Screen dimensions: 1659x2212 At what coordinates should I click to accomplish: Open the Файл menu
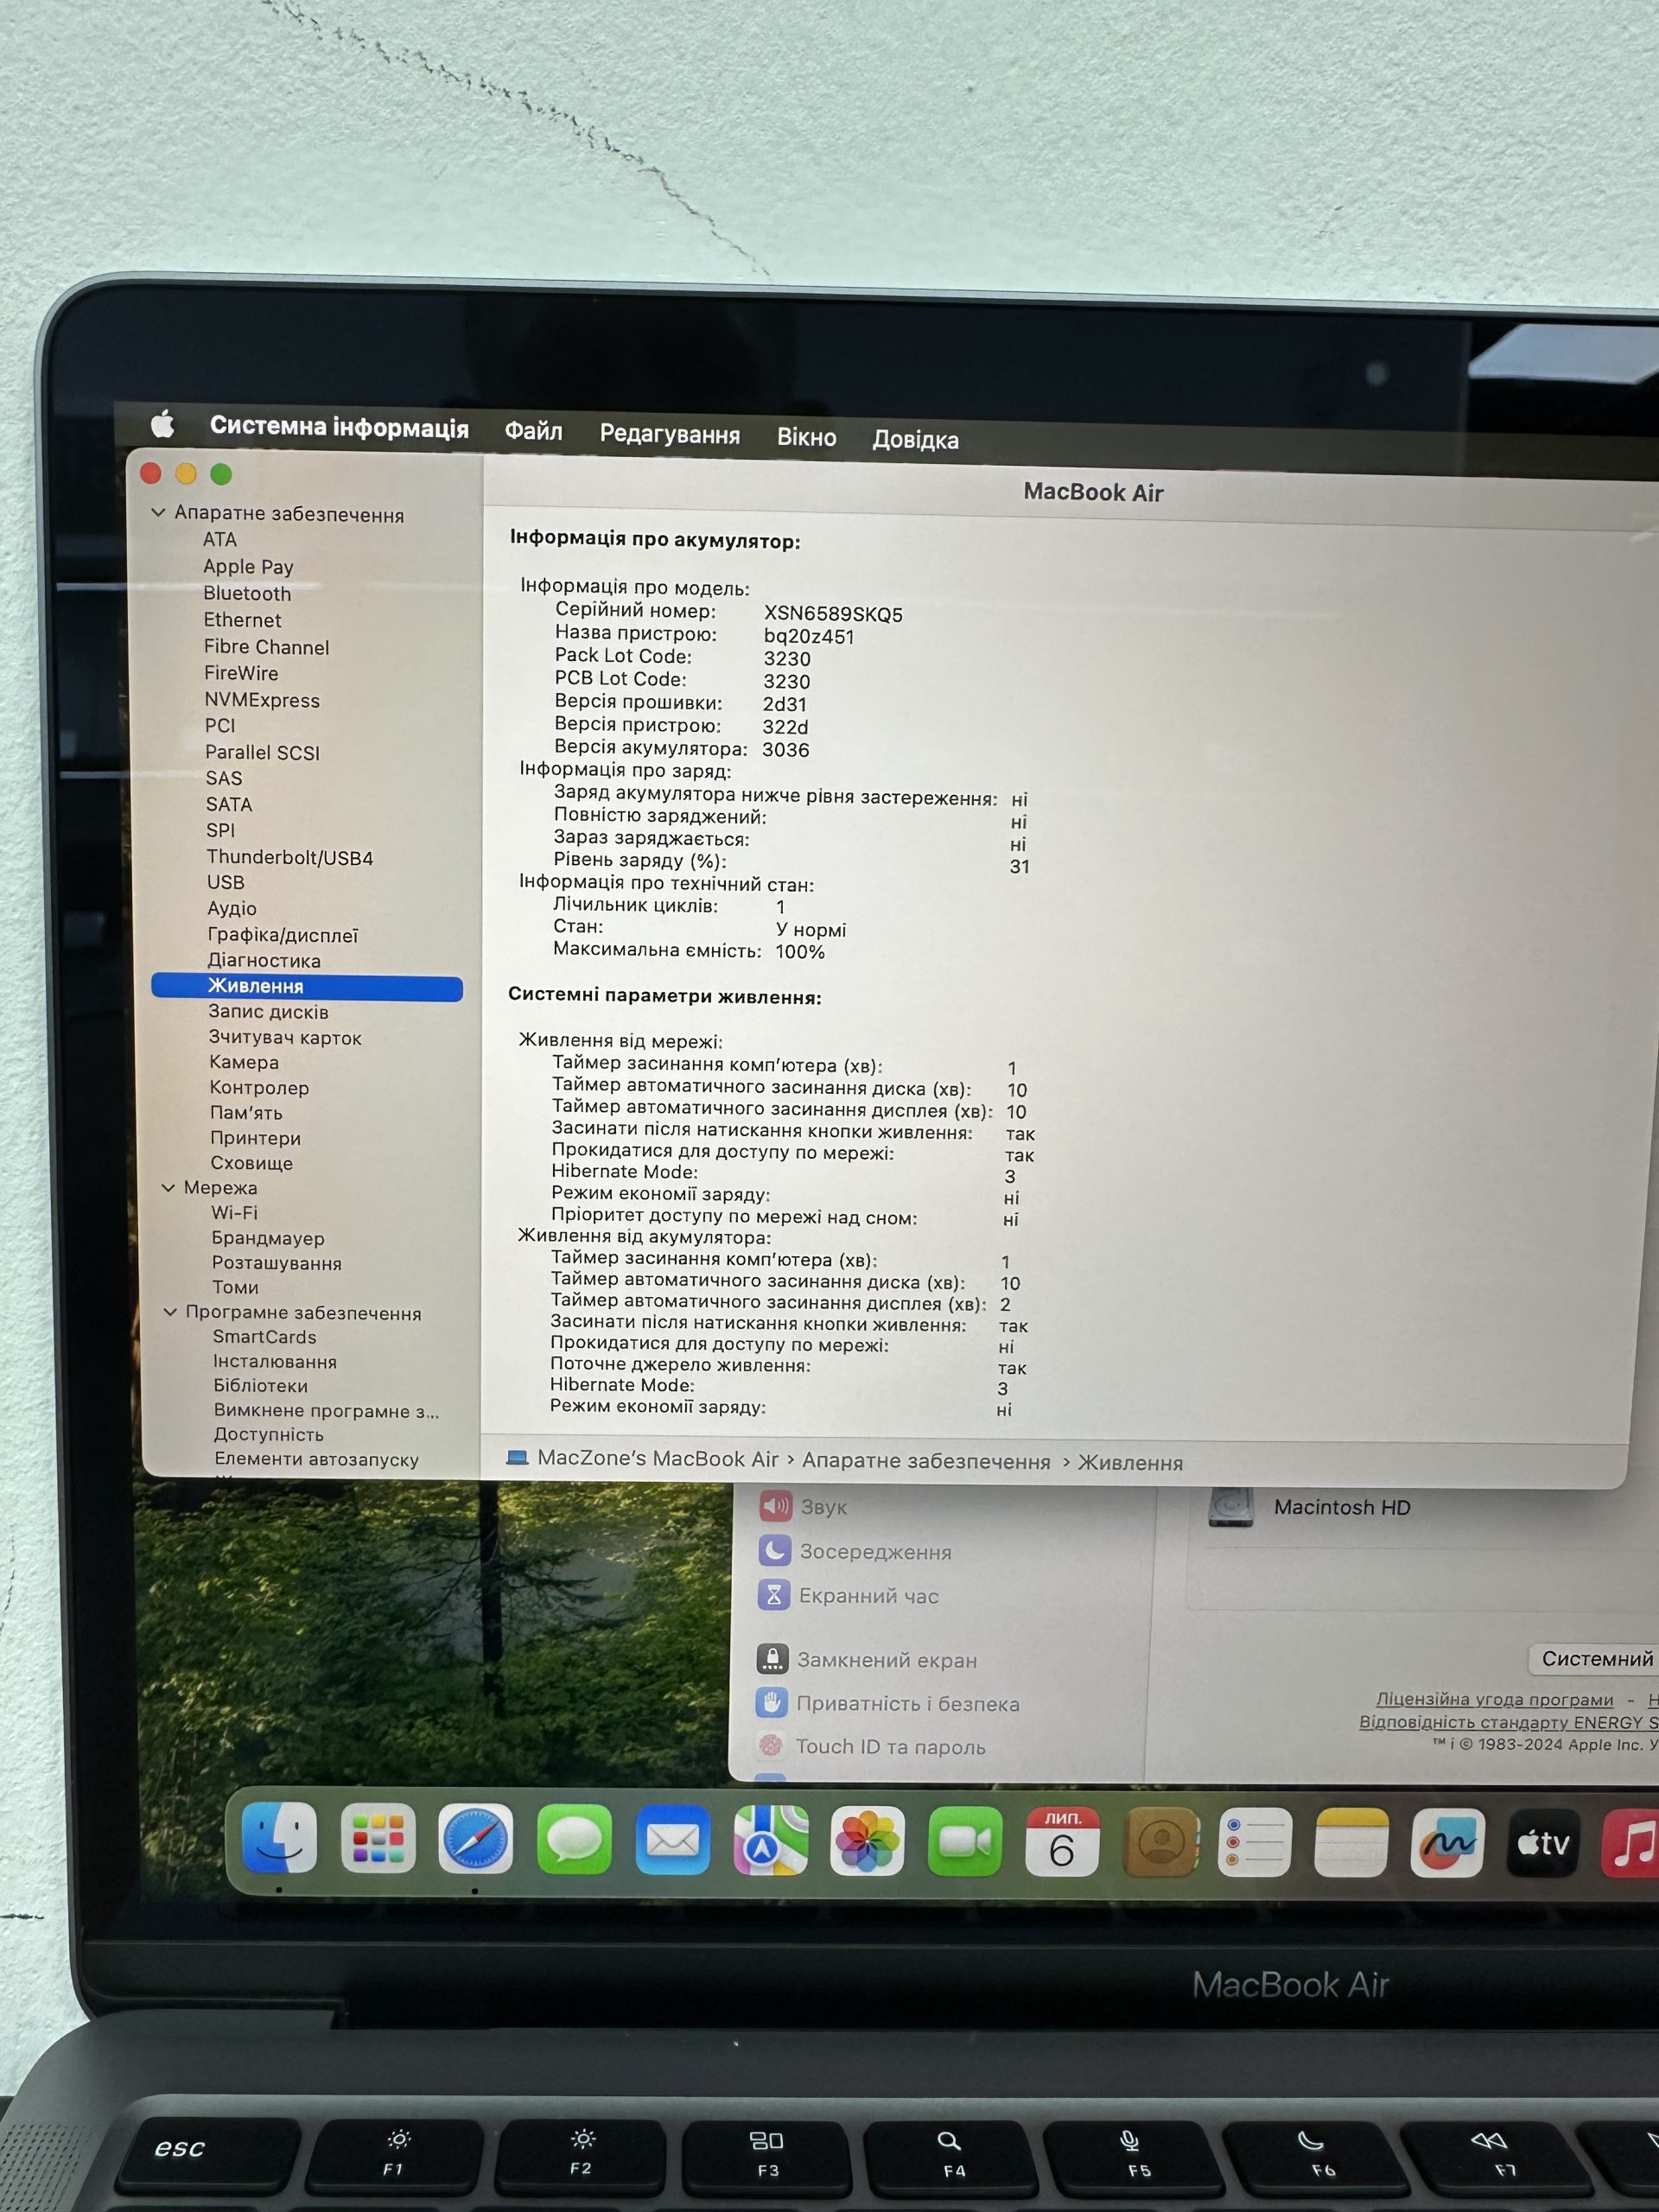click(533, 431)
